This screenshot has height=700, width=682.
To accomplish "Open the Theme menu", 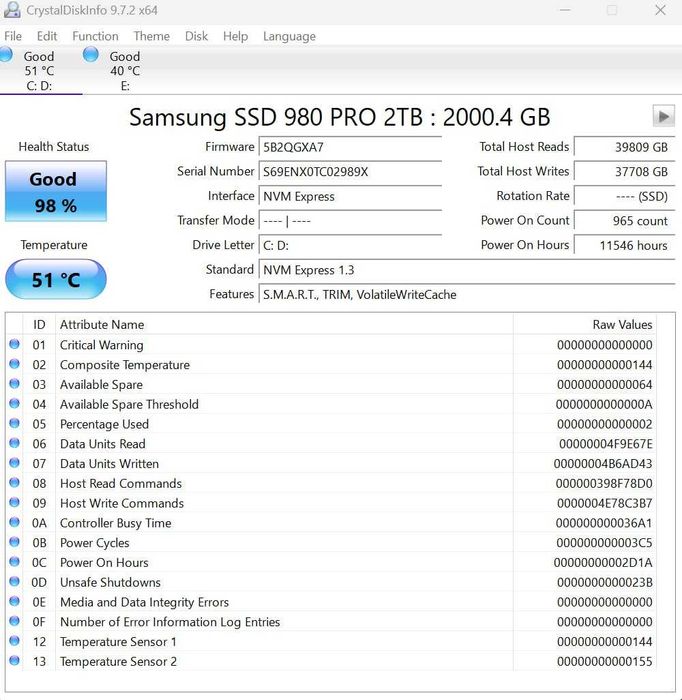I will (152, 36).
